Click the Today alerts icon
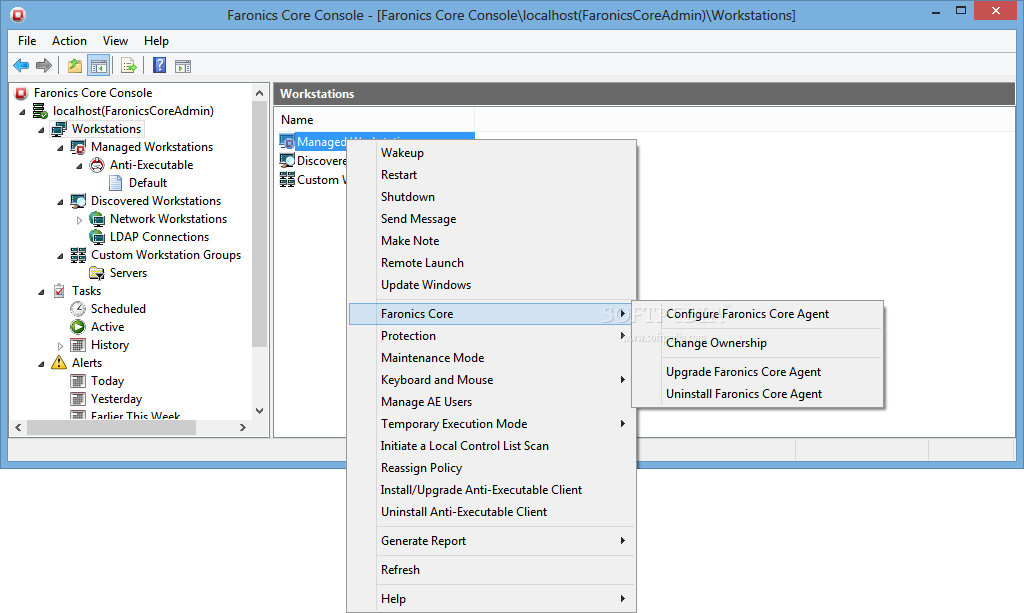Image resolution: width=1024 pixels, height=613 pixels. point(78,381)
